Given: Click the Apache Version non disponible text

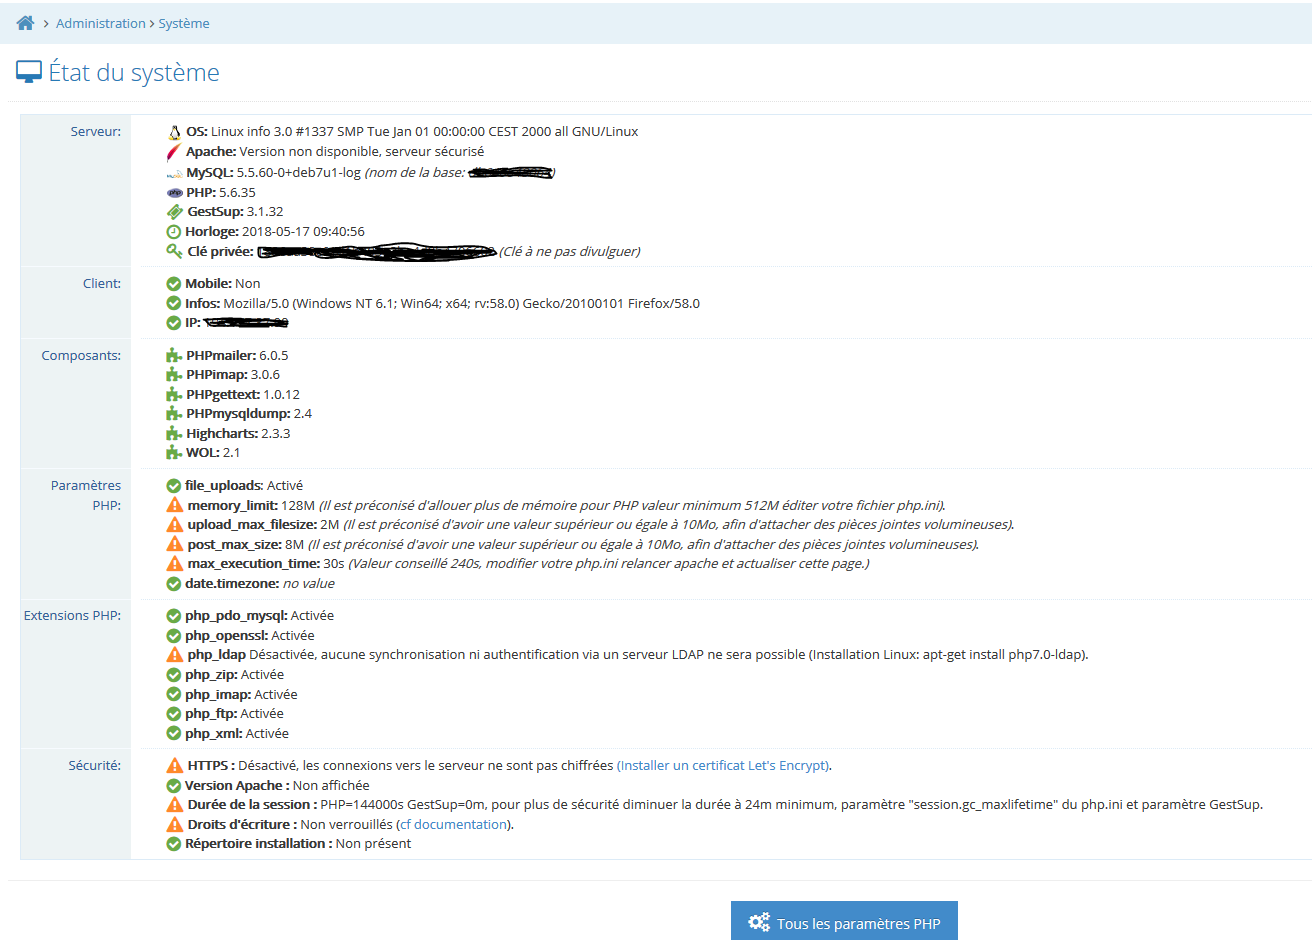Looking at the screenshot, I should point(362,151).
